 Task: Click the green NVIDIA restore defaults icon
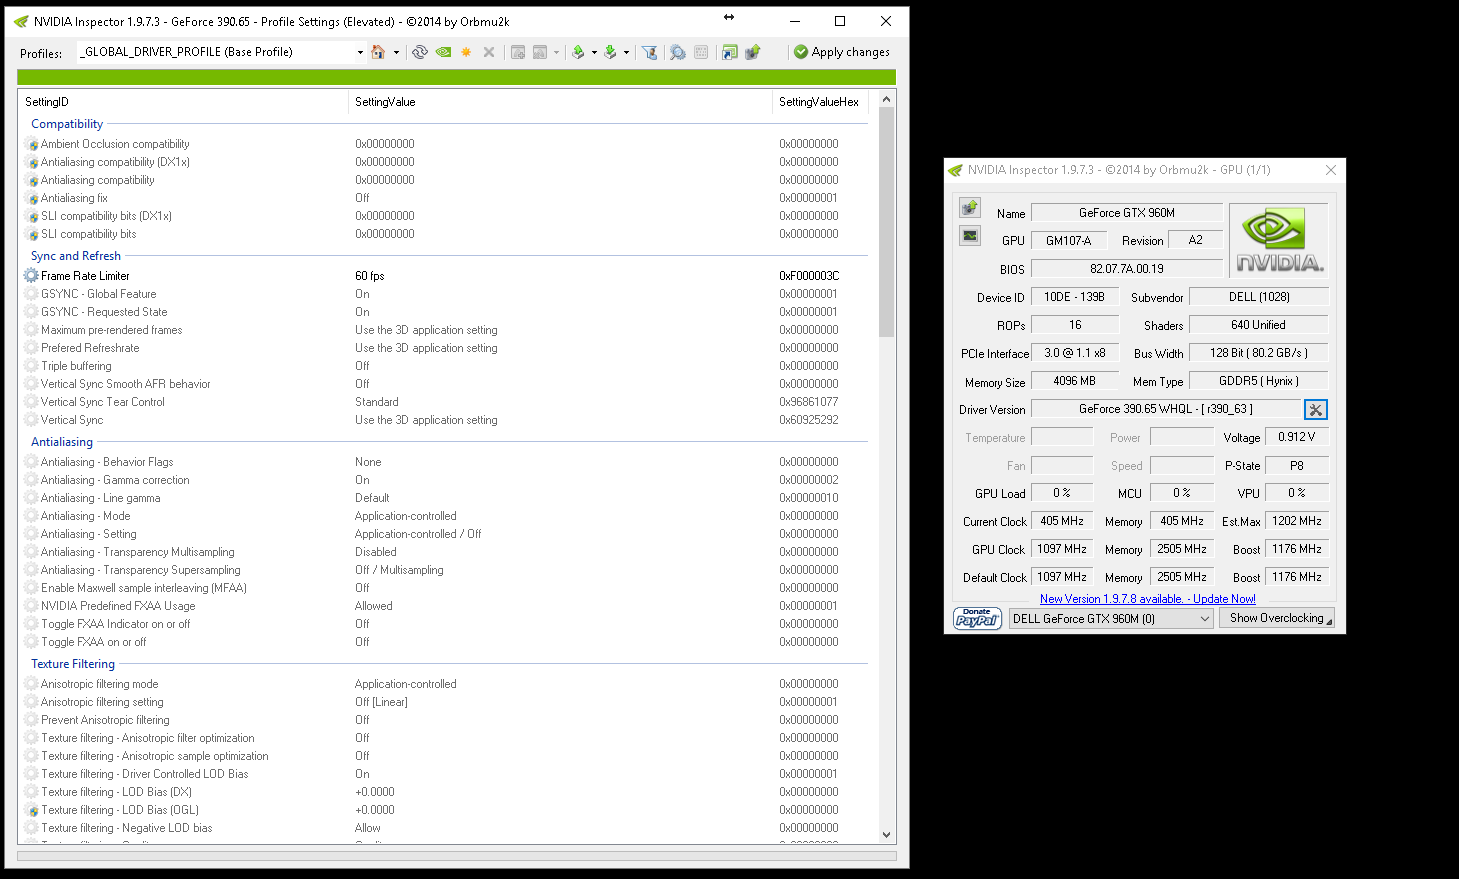443,52
